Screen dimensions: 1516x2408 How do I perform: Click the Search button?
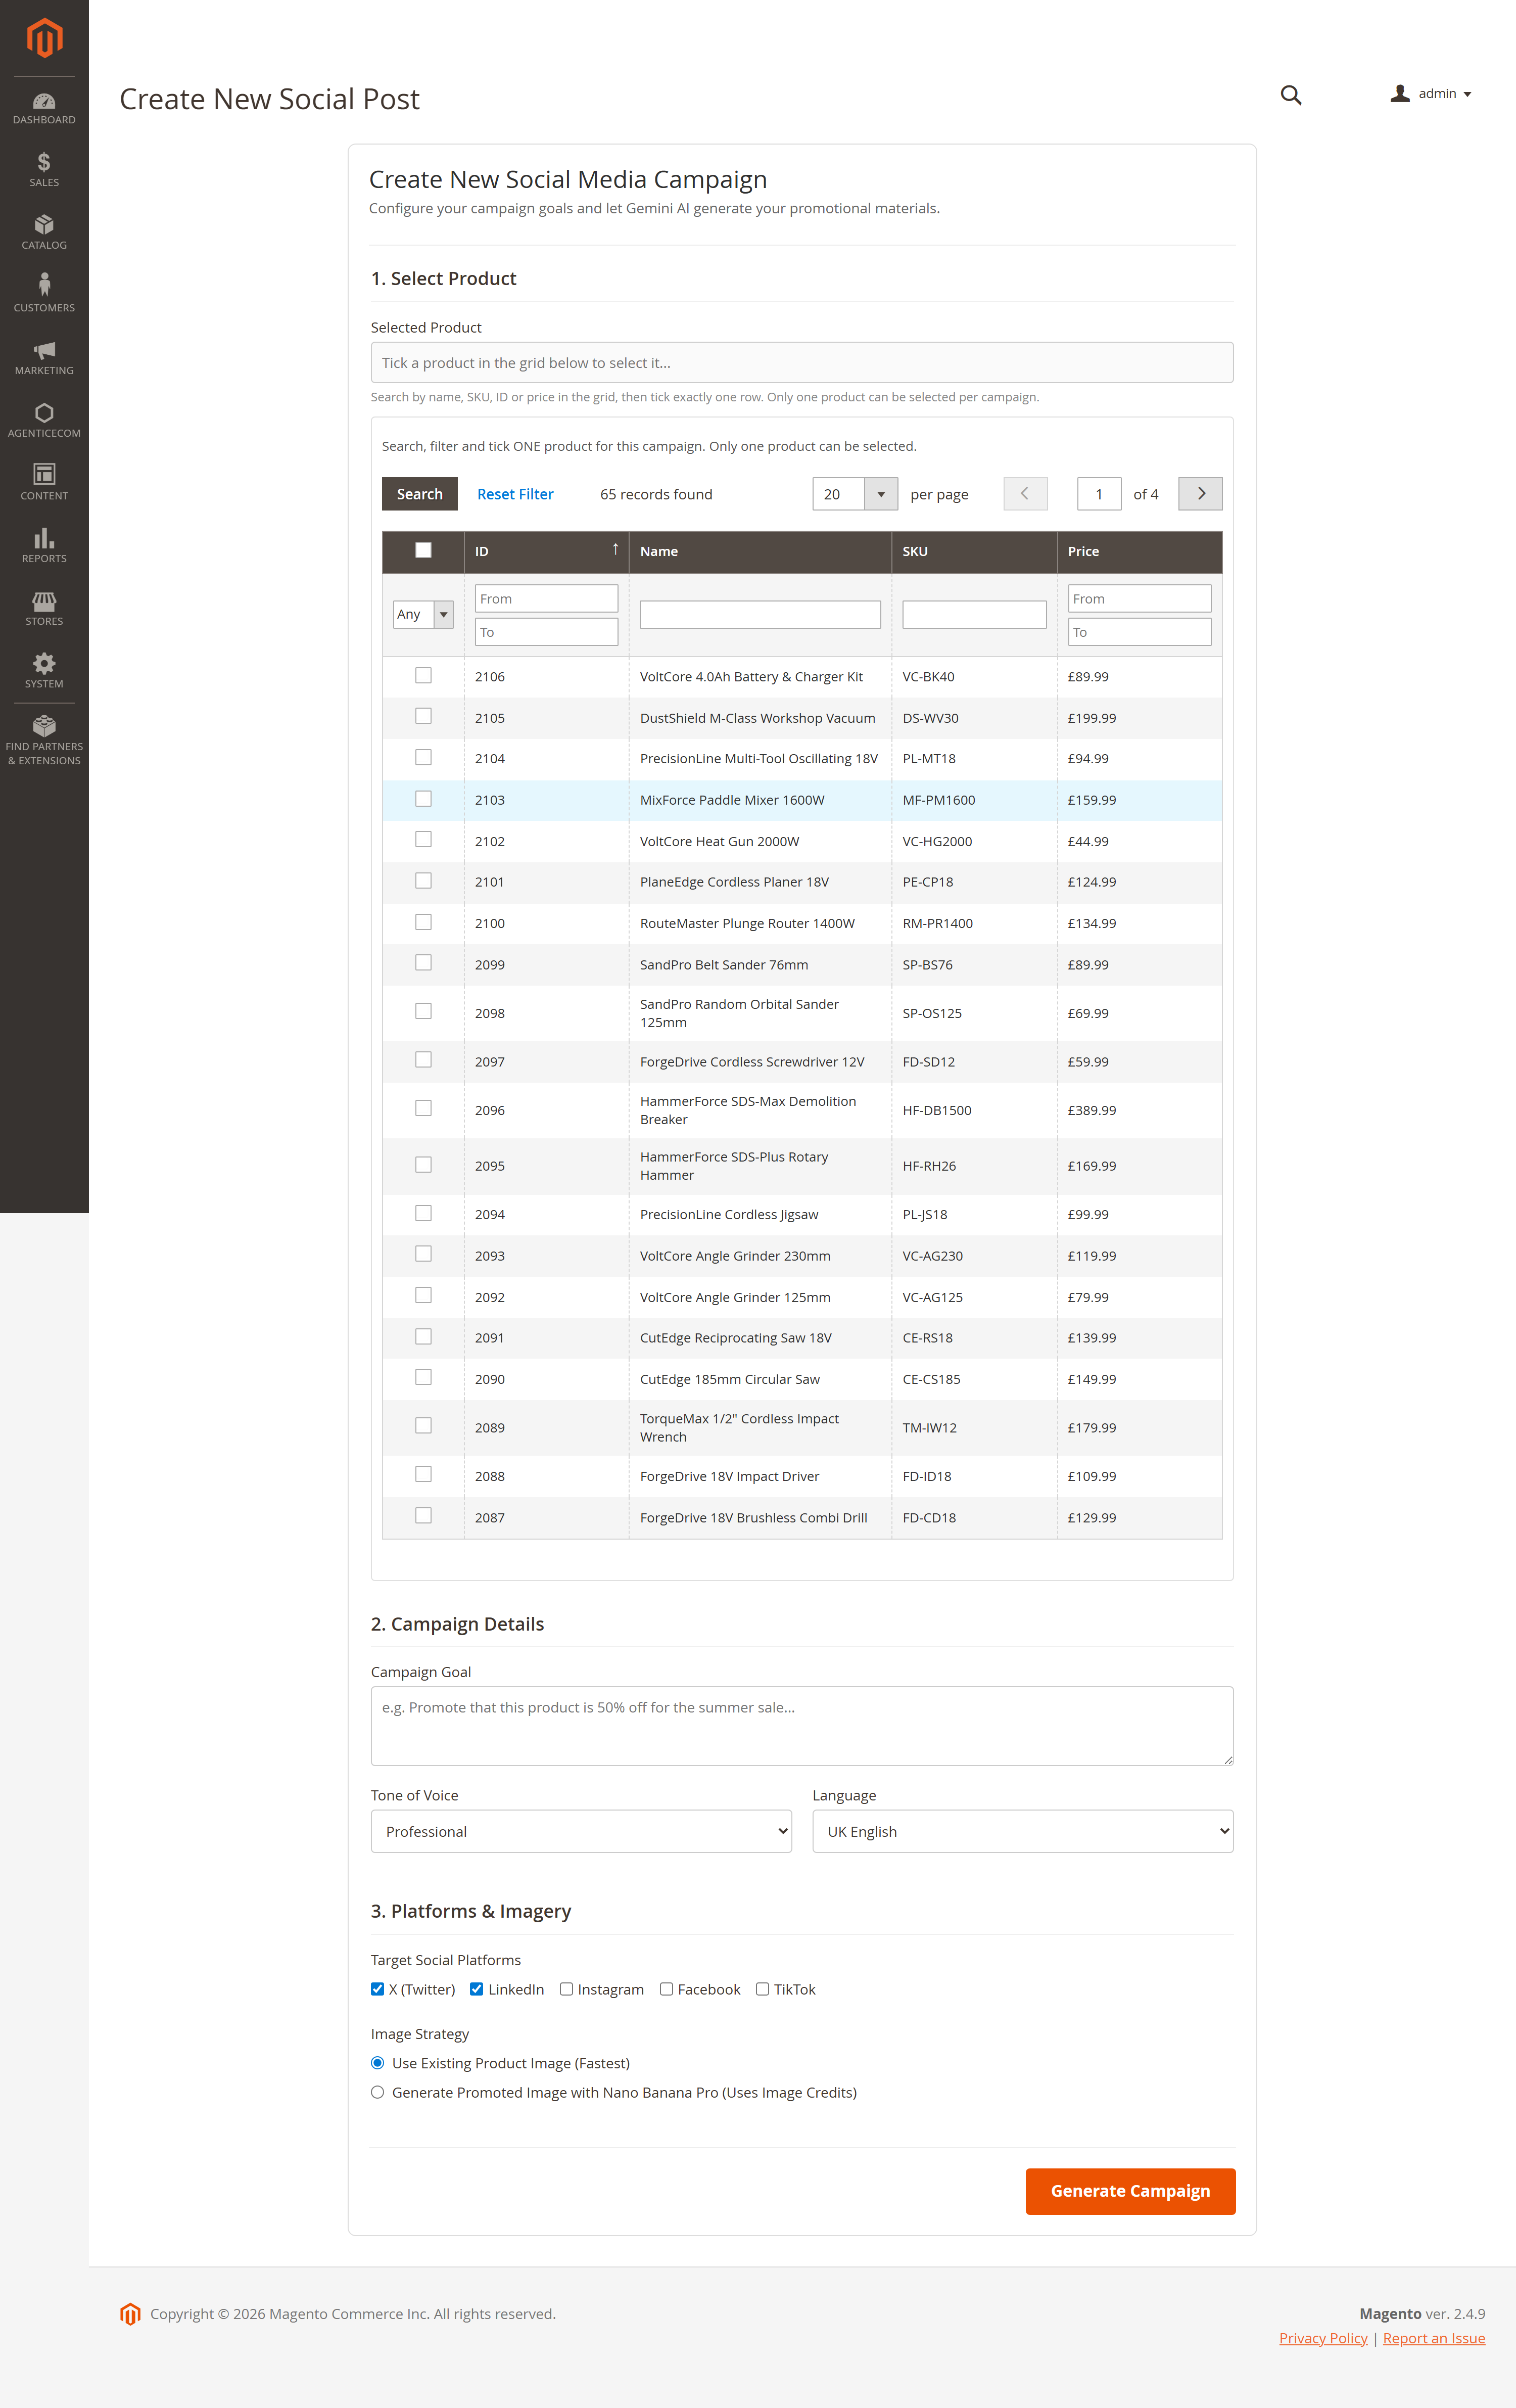point(419,494)
